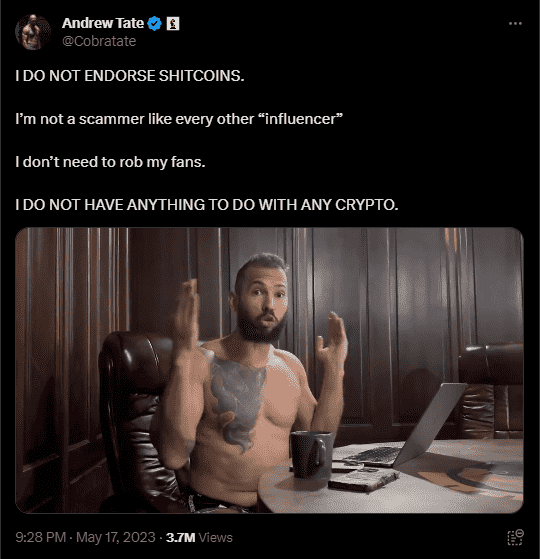
Task: Open the circular profile avatar
Action: coord(33,32)
